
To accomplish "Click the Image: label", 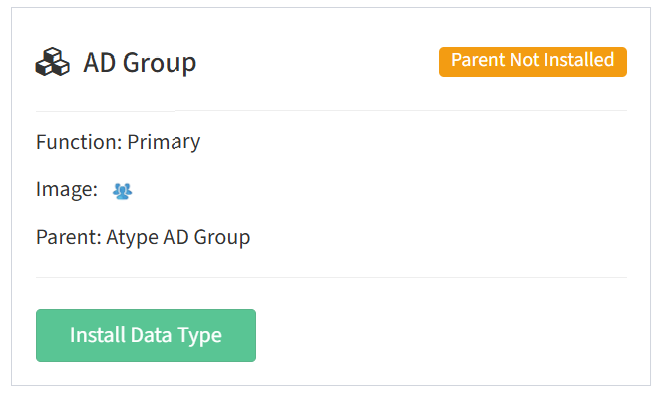I will click(67, 190).
